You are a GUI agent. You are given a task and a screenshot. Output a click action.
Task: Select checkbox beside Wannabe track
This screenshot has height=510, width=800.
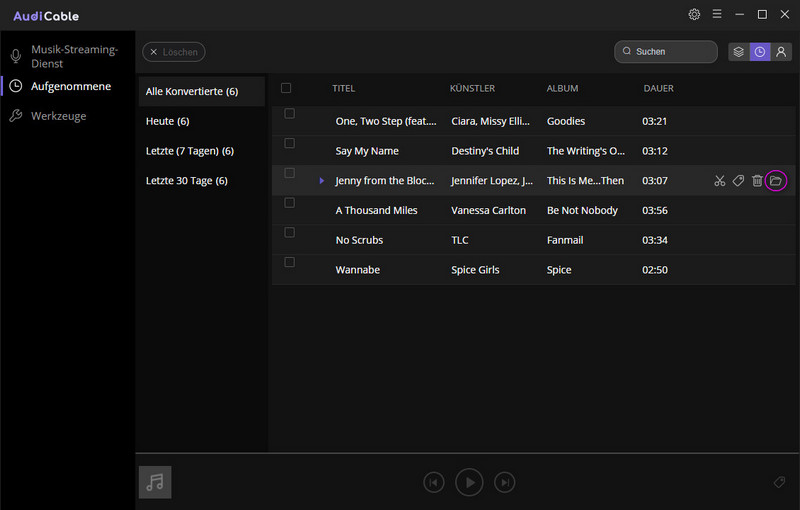[289, 263]
